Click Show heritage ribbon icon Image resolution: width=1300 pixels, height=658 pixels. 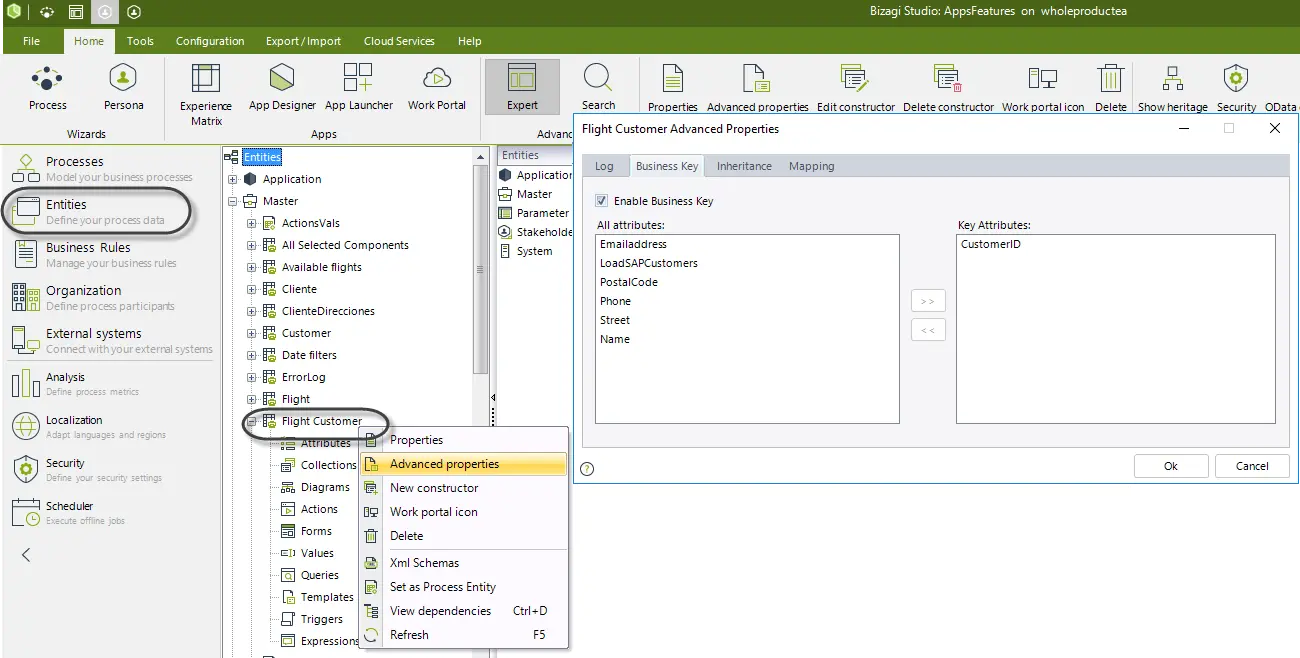pyautogui.click(x=1173, y=88)
